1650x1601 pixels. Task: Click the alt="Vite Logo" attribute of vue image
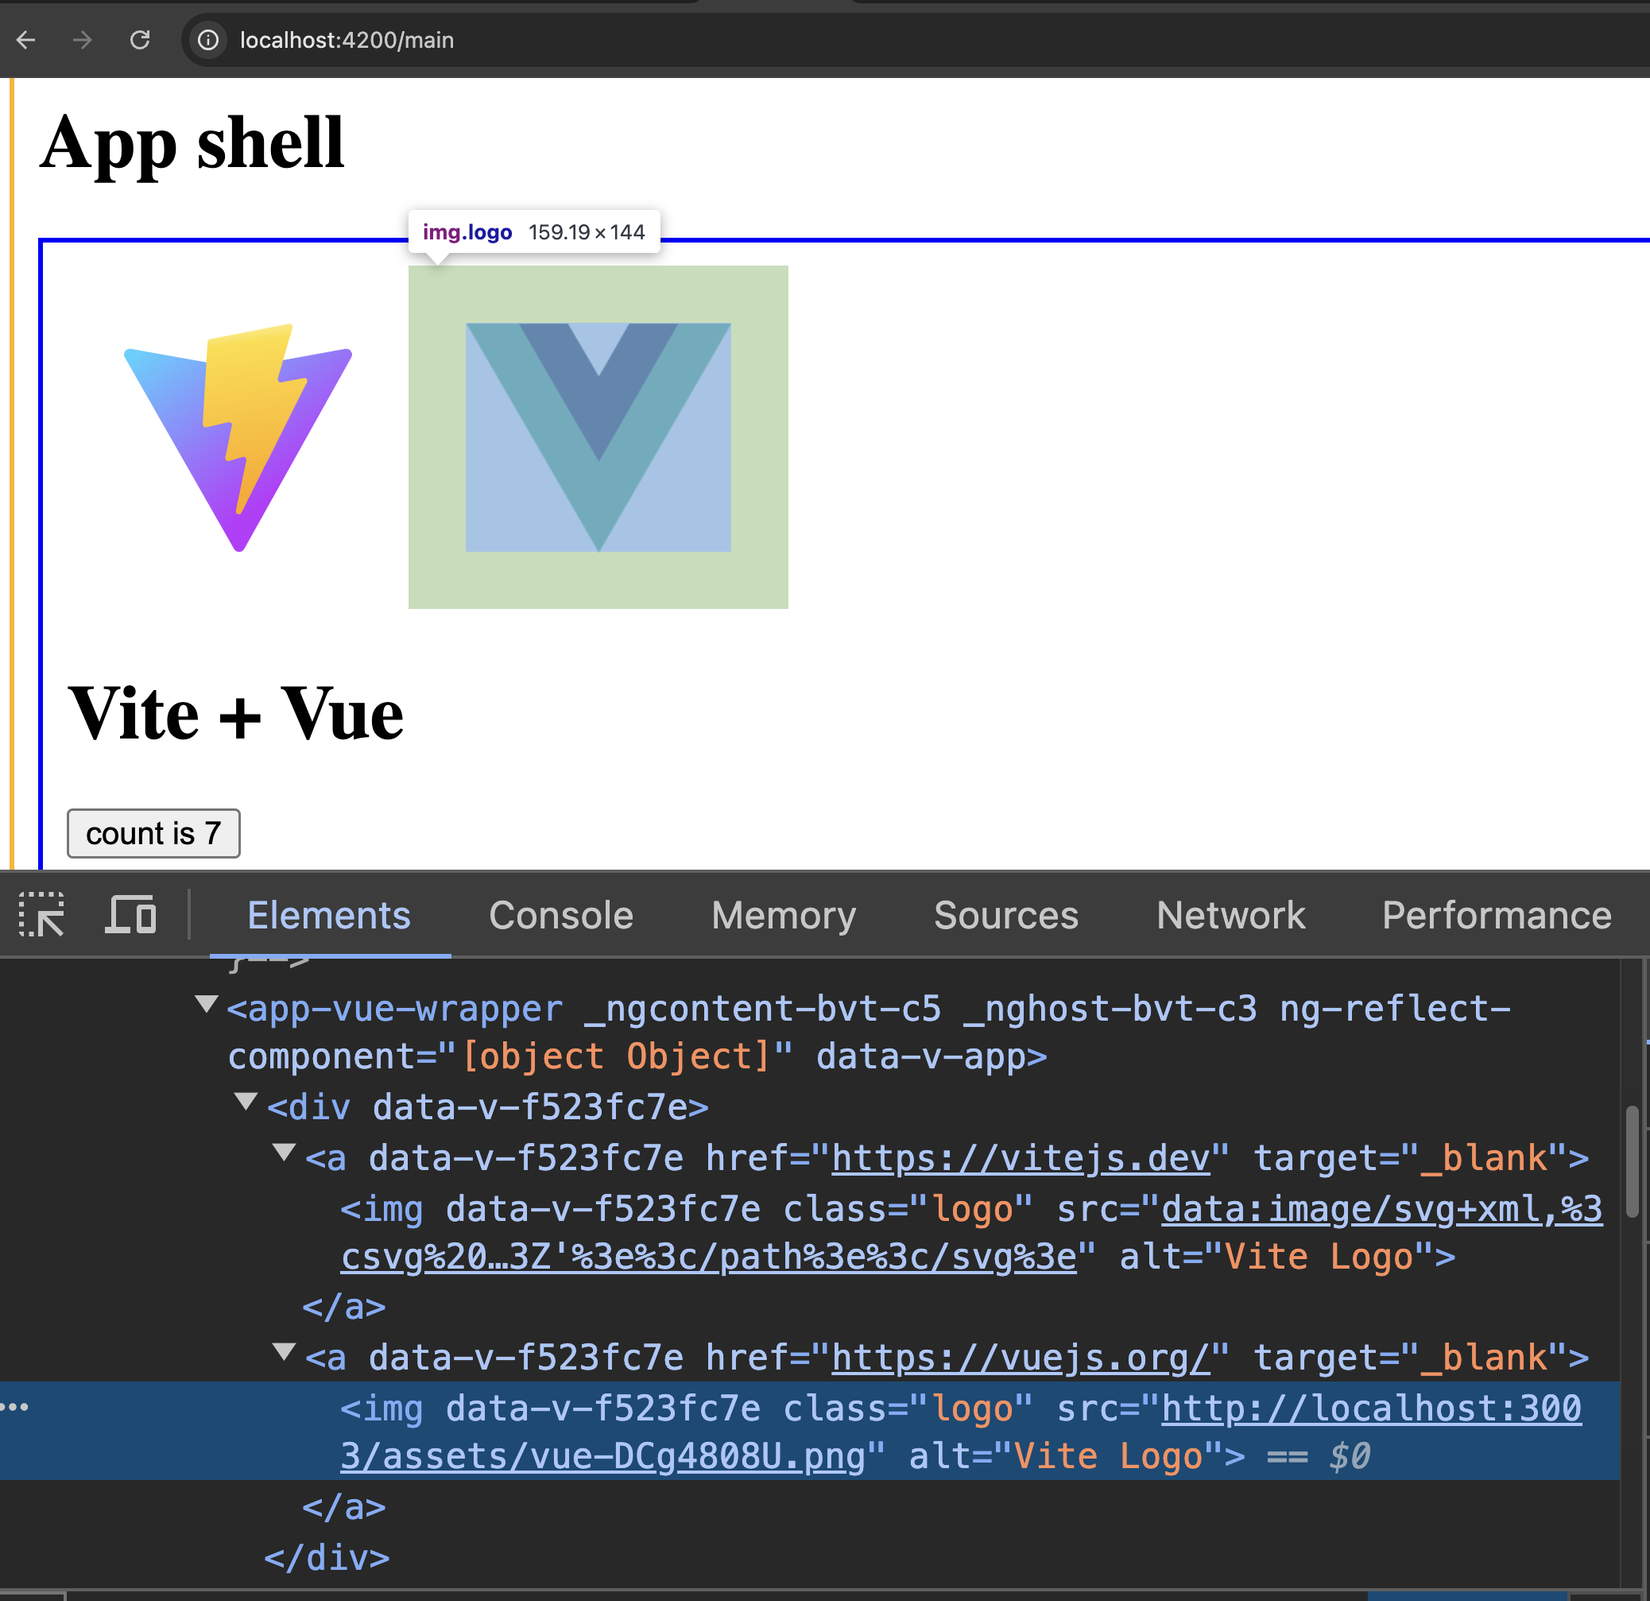[x=1069, y=1456]
